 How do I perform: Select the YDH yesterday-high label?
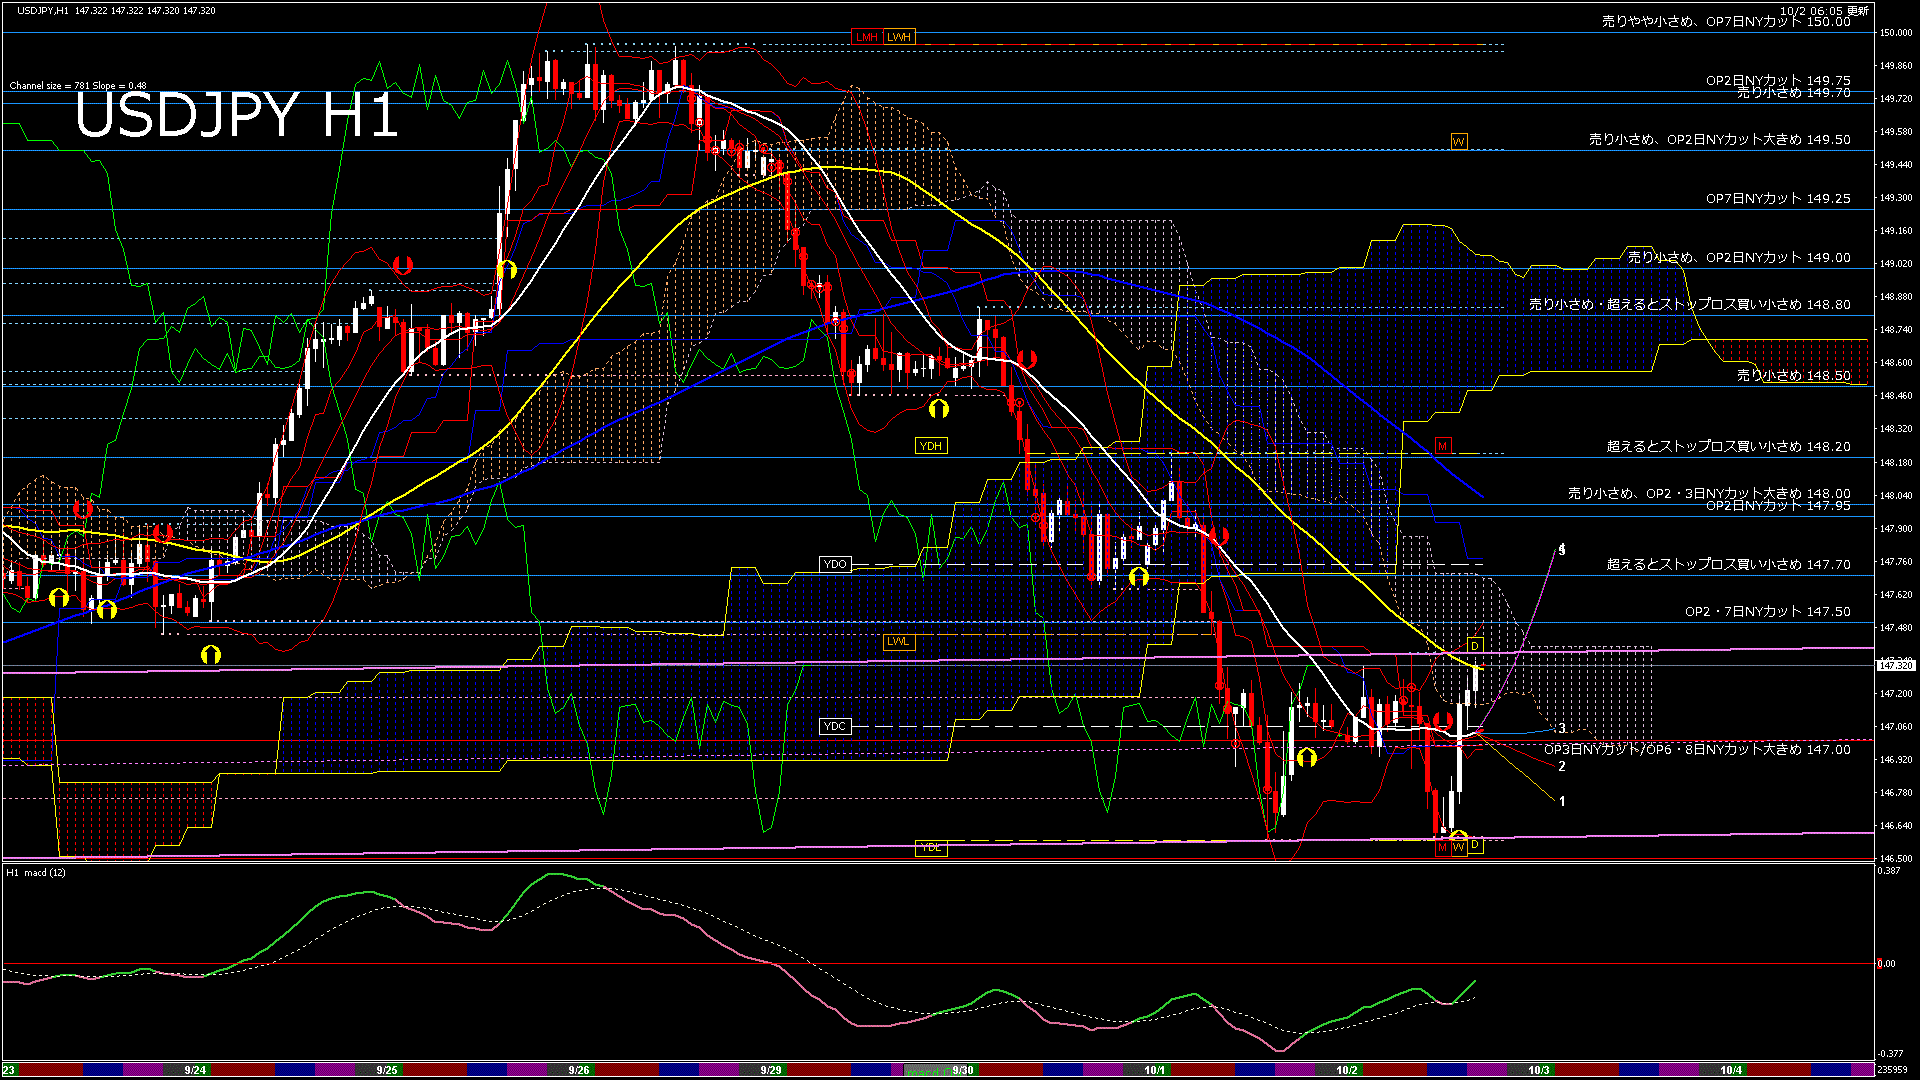[x=931, y=446]
